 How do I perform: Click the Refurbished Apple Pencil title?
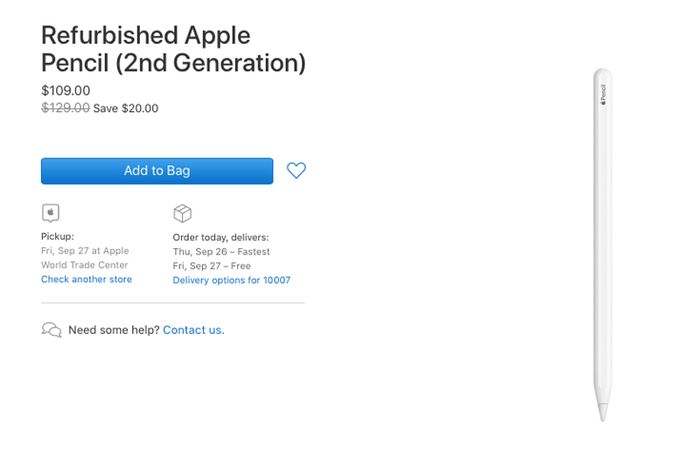173,49
